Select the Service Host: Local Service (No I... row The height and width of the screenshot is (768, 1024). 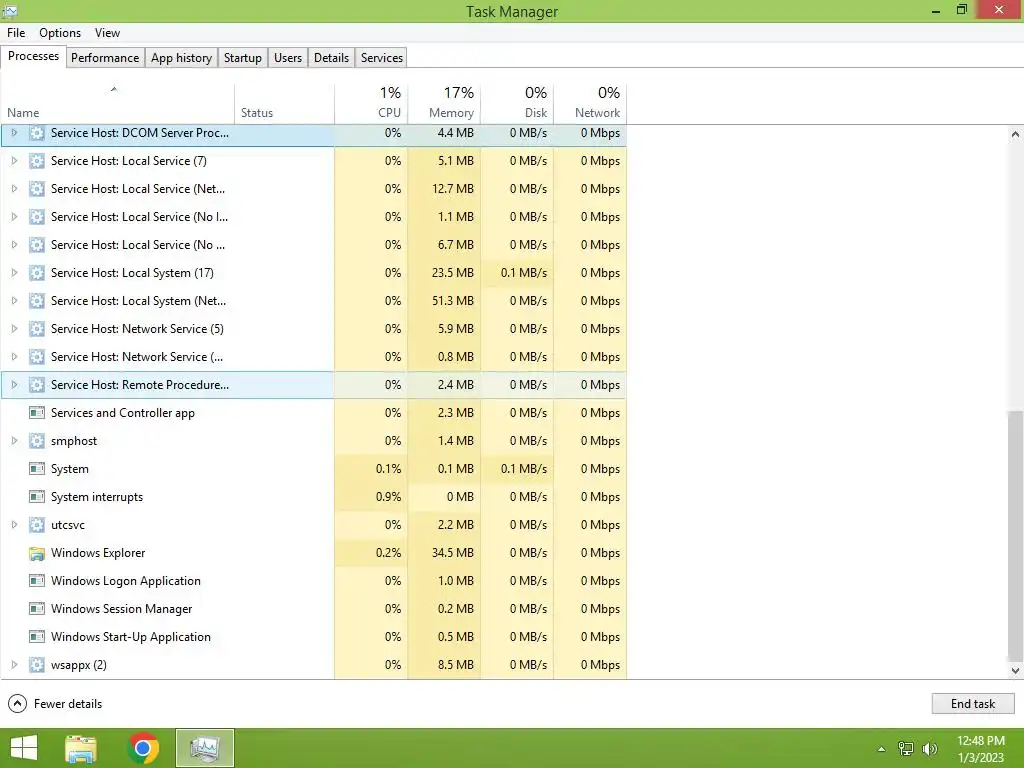coord(313,217)
